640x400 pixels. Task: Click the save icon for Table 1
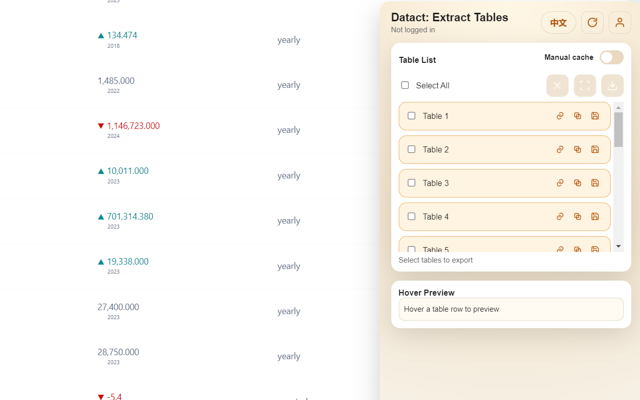pos(595,116)
